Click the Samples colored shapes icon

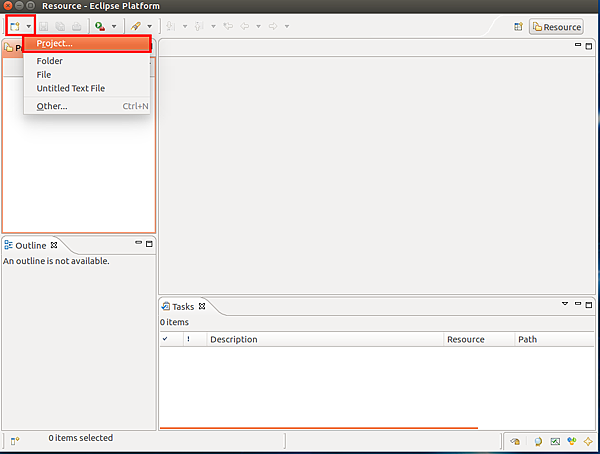(572, 441)
